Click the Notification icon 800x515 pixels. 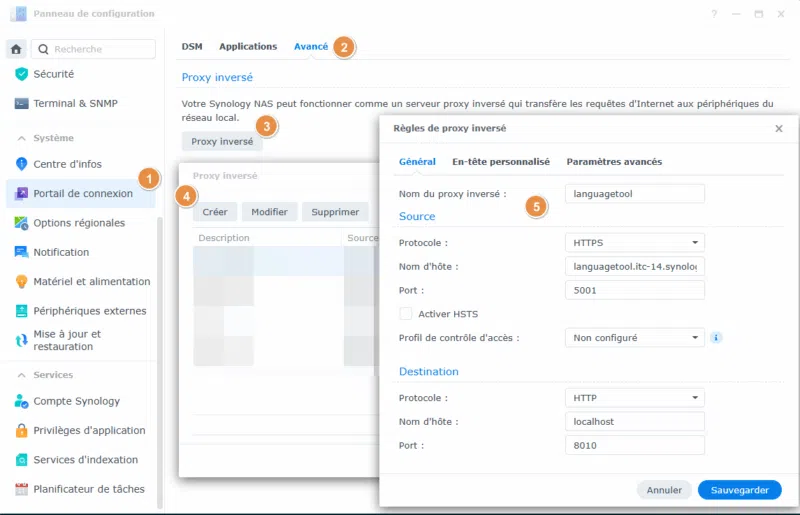[21, 252]
